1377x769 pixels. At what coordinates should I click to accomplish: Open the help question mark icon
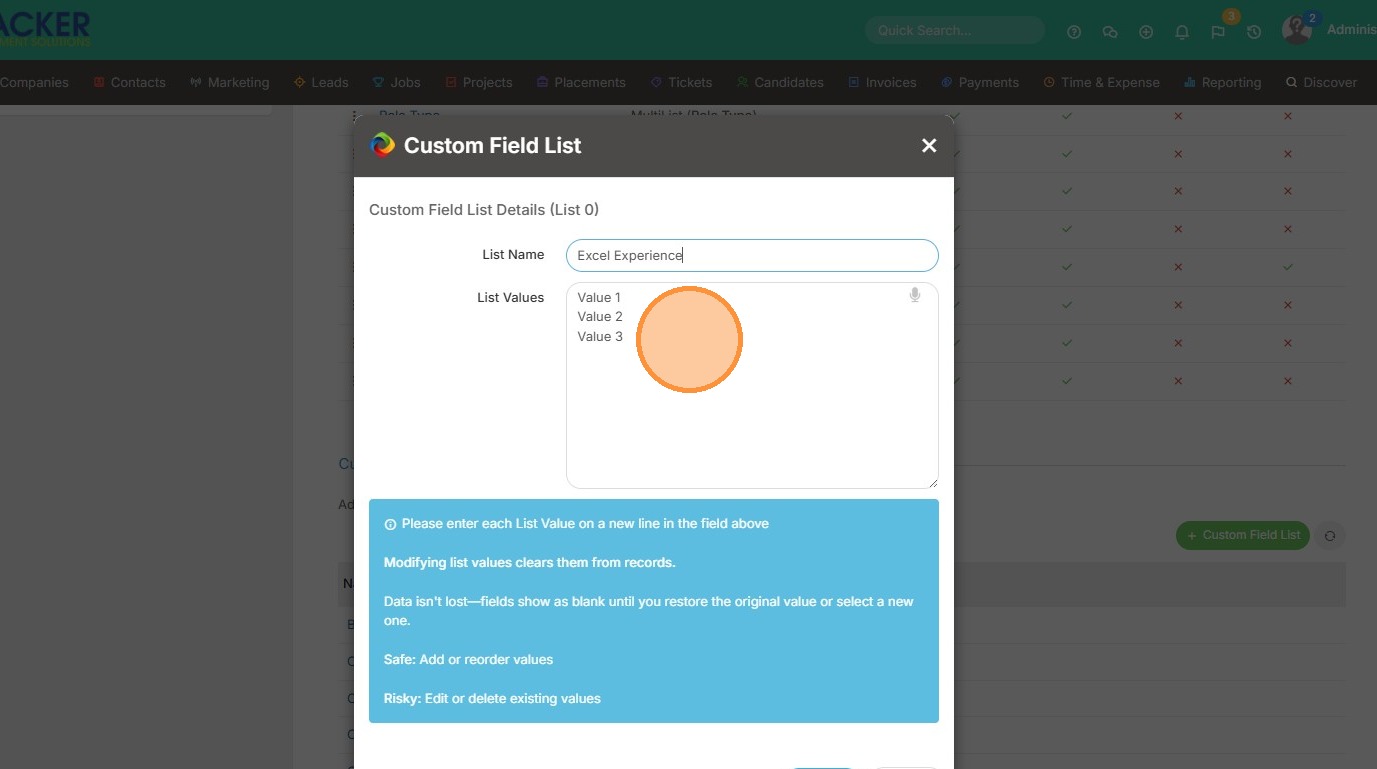(x=1074, y=32)
